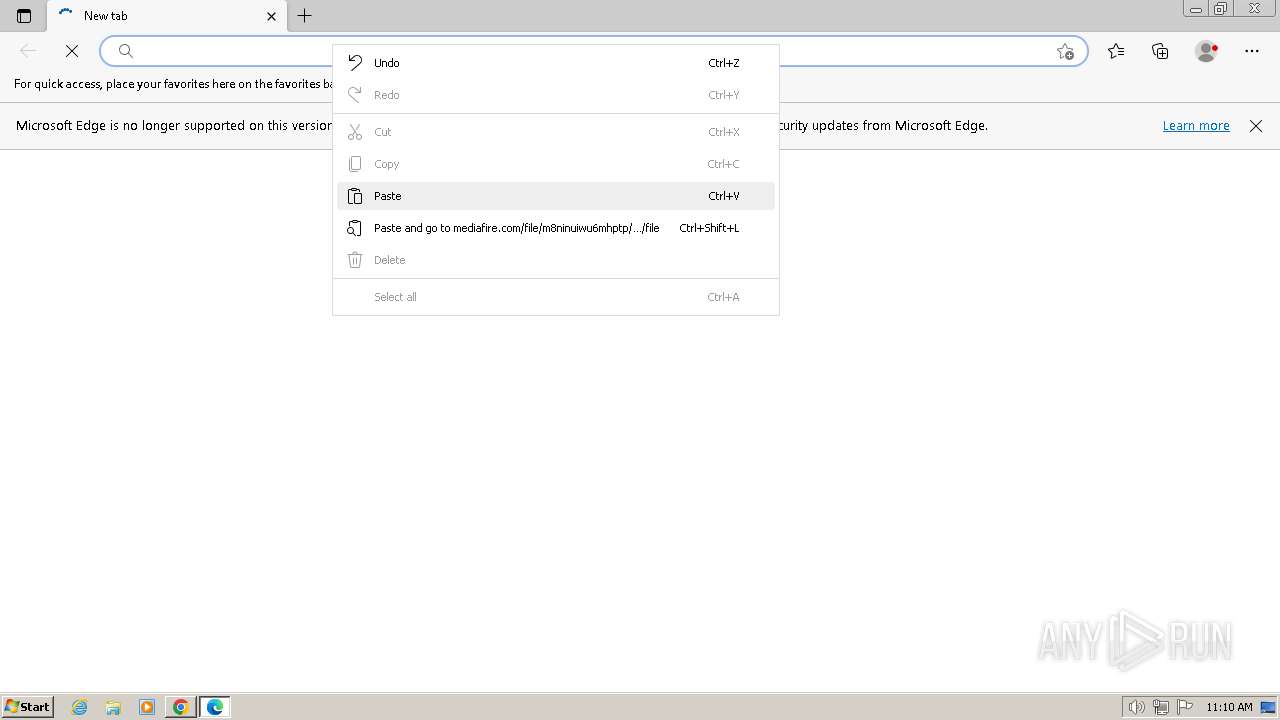
Task: Choose Select all in context menu
Action: (556, 297)
